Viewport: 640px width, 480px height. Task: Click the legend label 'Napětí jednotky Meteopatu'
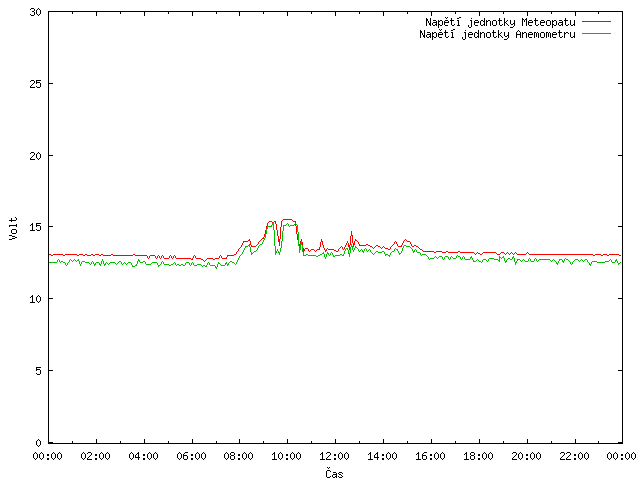[x=500, y=22]
